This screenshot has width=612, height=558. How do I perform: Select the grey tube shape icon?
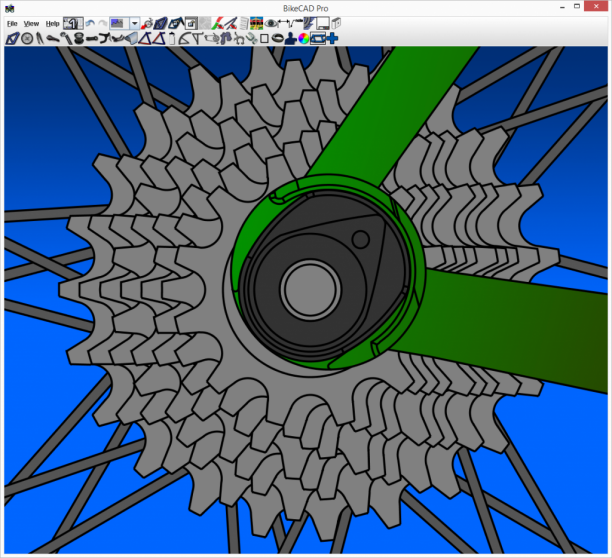pos(132,39)
